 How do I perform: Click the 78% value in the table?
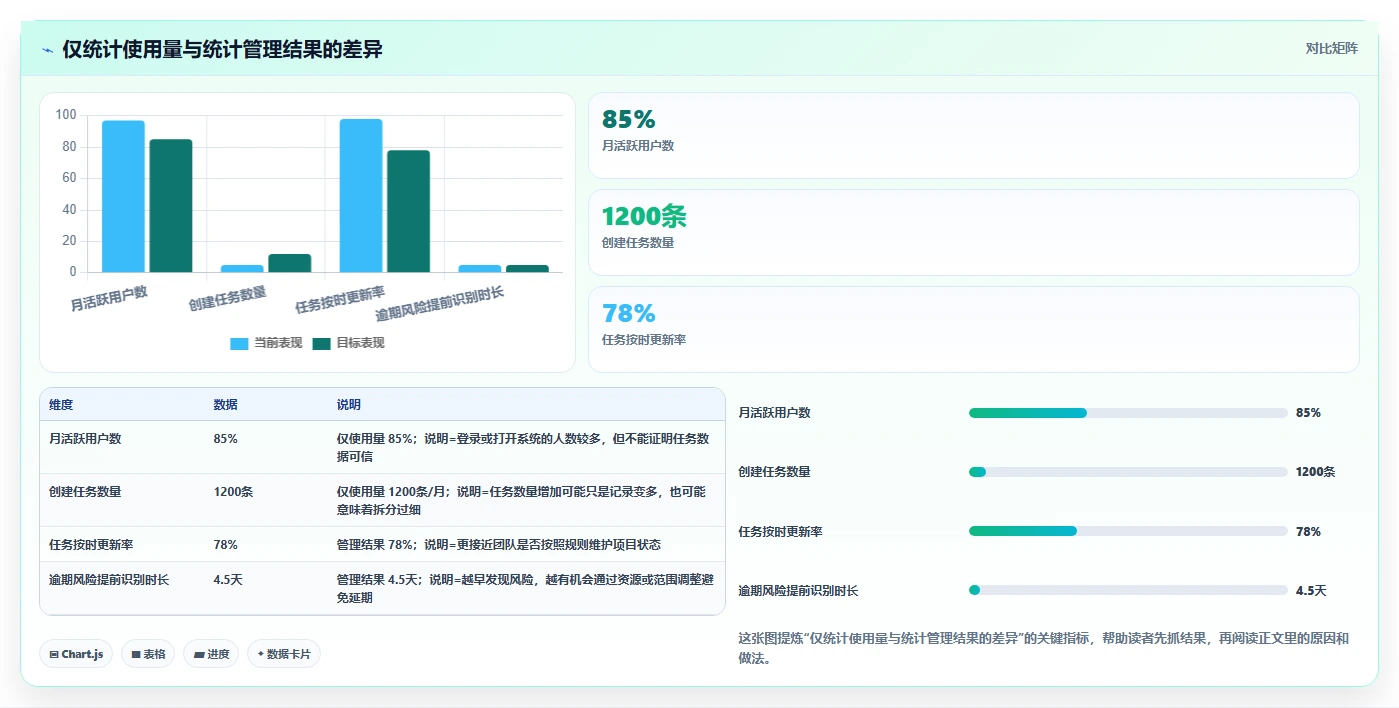(x=225, y=545)
